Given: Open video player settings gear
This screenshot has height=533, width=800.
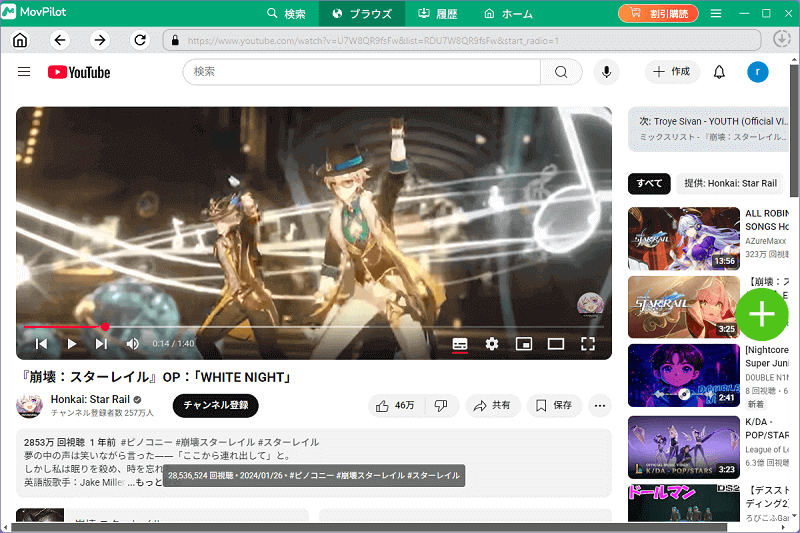Looking at the screenshot, I should 492,344.
